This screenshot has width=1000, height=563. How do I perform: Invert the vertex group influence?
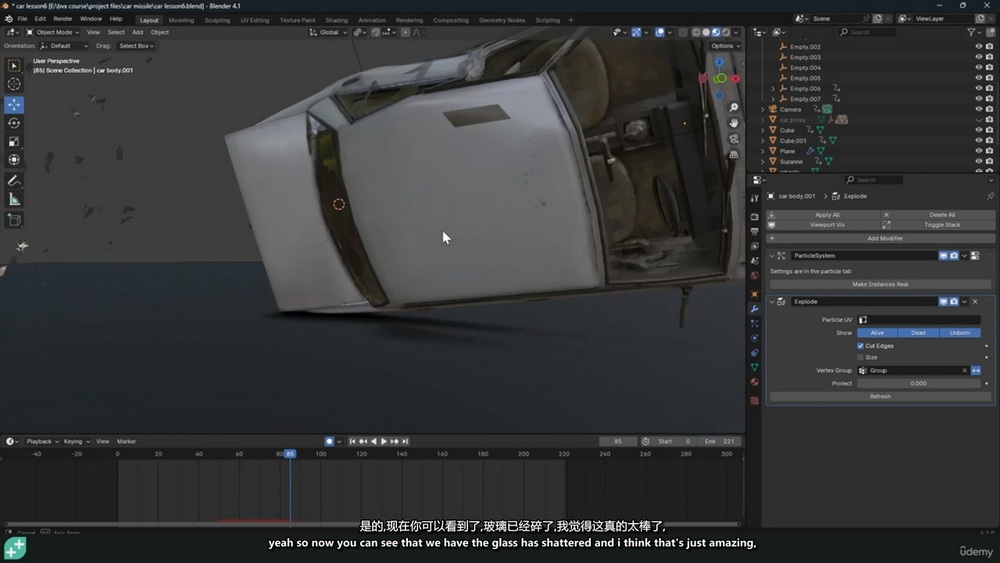pyautogui.click(x=976, y=370)
